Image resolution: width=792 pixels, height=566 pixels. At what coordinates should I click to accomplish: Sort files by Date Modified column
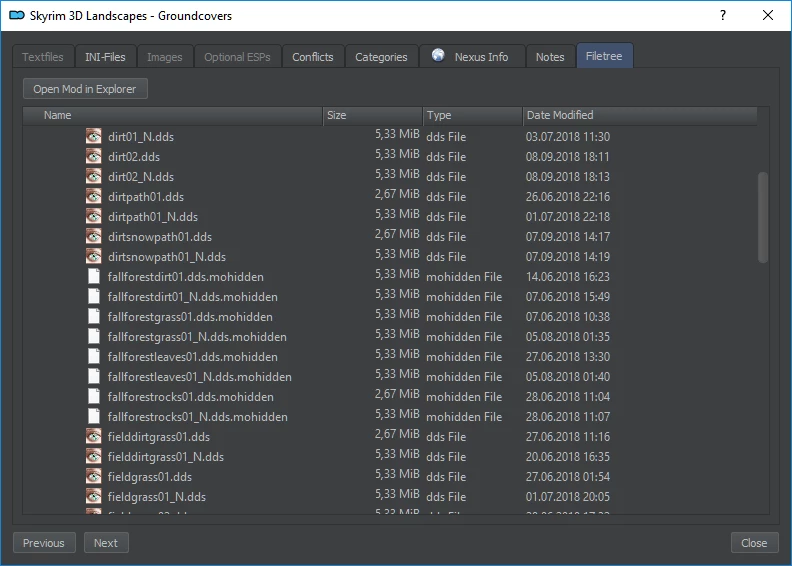640,115
